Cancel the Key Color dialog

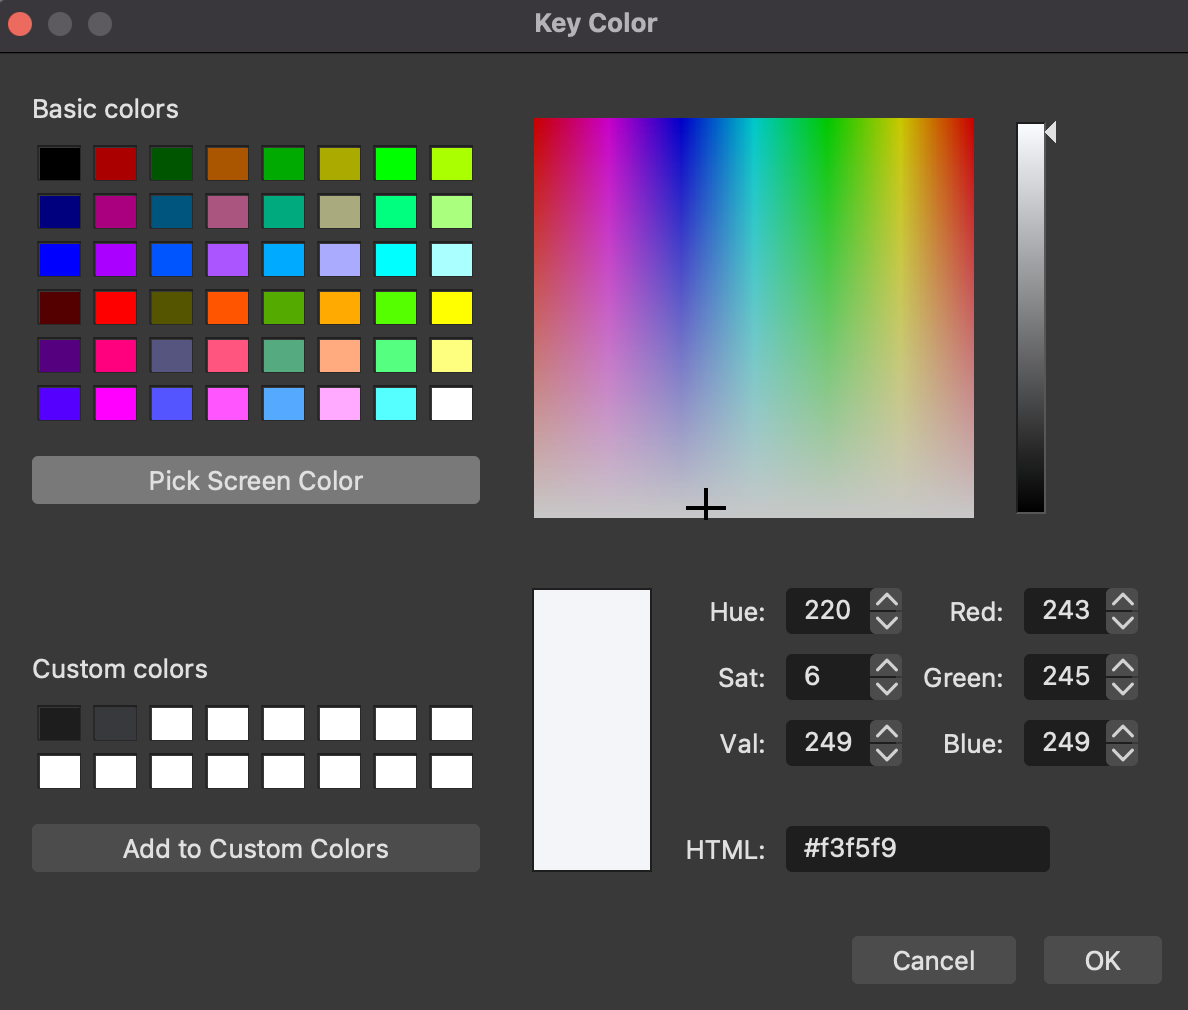coord(933,960)
